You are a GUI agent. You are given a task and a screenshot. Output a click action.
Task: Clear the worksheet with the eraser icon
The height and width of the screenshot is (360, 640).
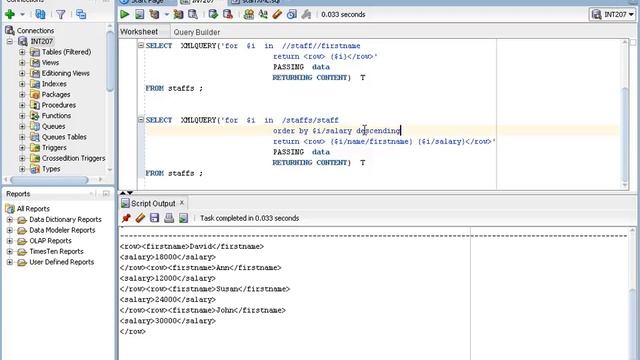click(277, 14)
